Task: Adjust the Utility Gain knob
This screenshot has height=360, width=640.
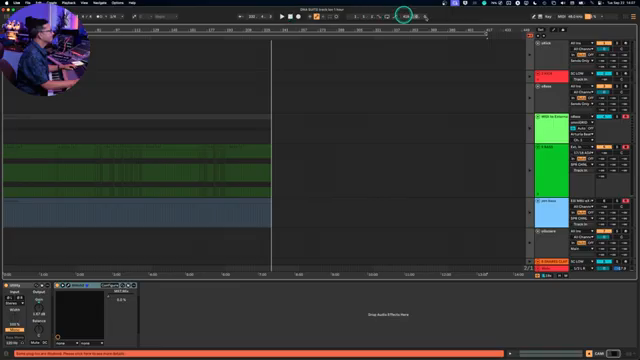Action: tap(39, 307)
